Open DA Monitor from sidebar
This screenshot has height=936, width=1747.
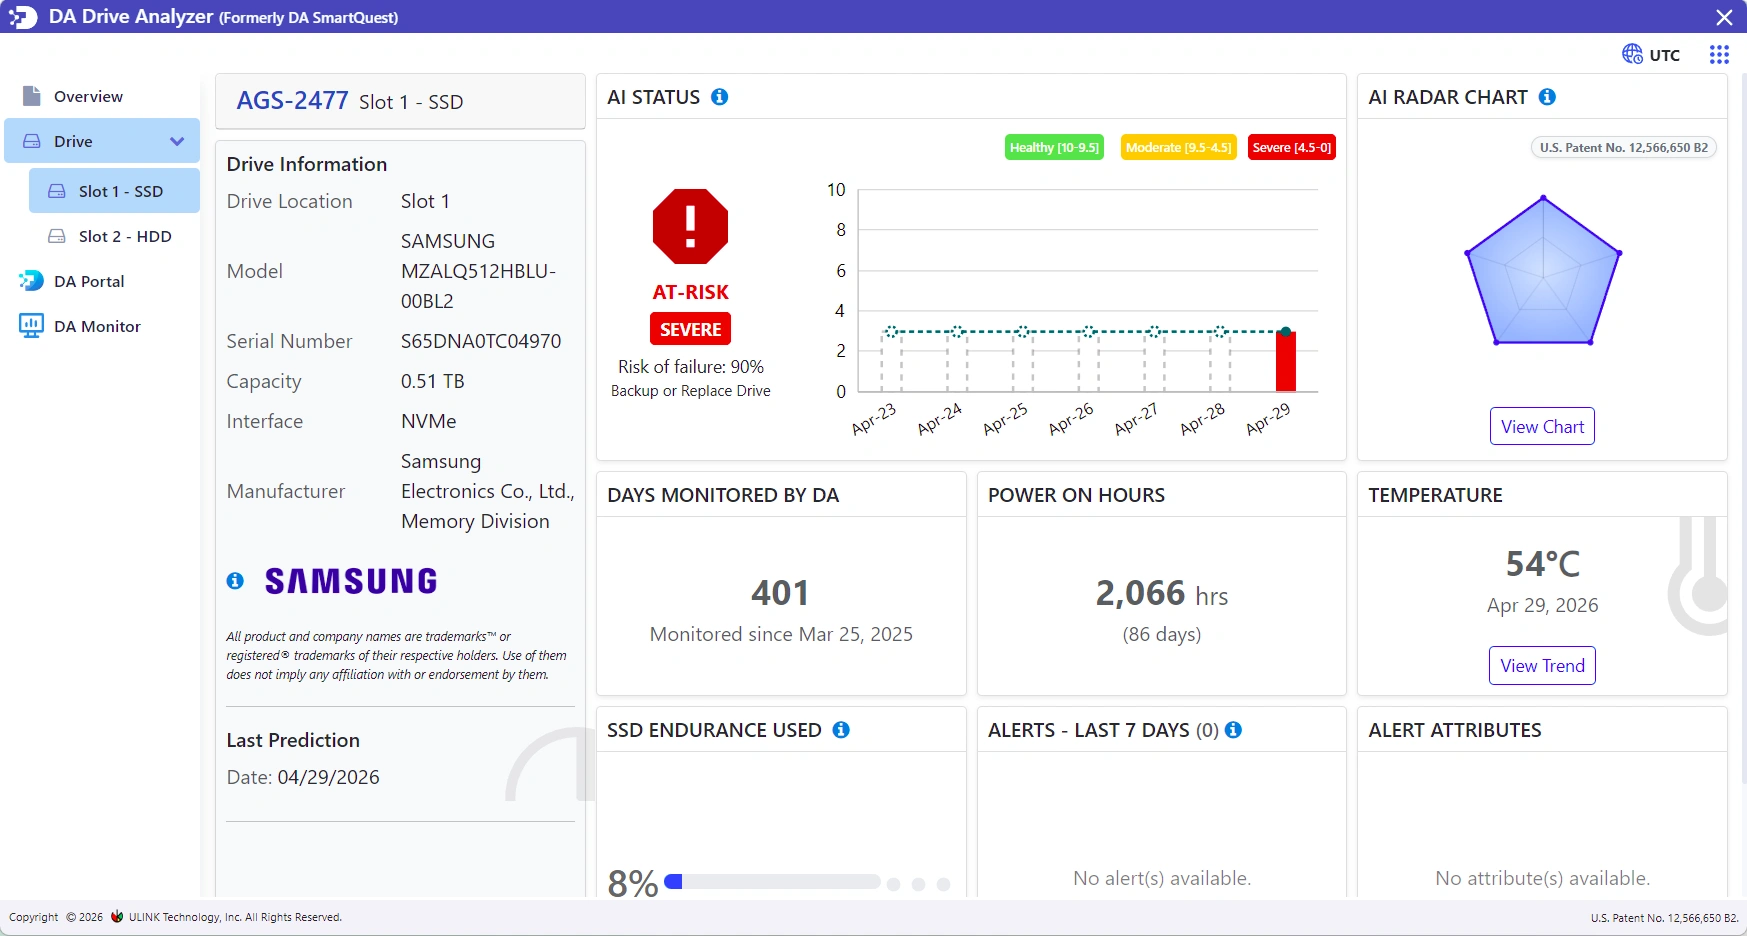point(102,326)
